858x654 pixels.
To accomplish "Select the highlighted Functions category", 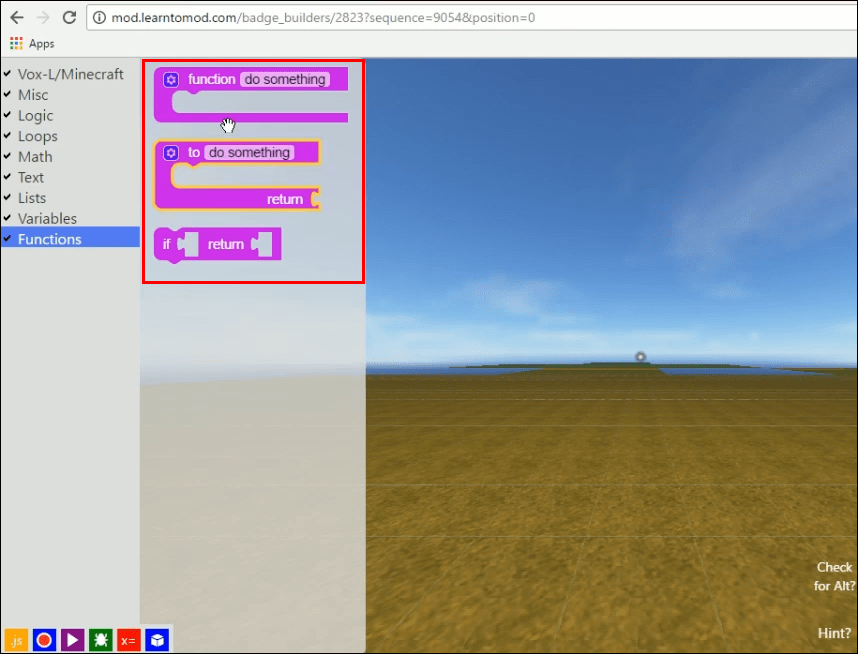I will (x=70, y=239).
